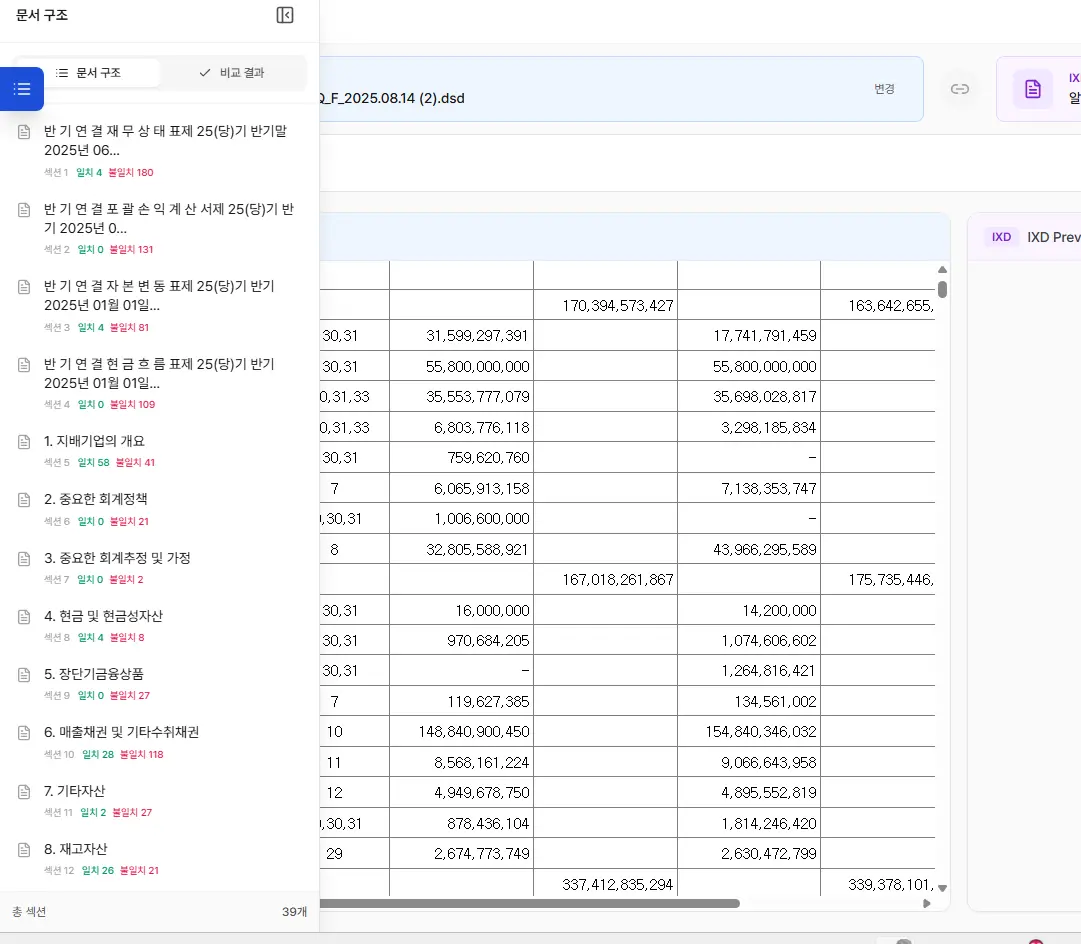Viewport: 1081px width, 944px height.
Task: Click the purple document file icon
Action: coord(1032,89)
